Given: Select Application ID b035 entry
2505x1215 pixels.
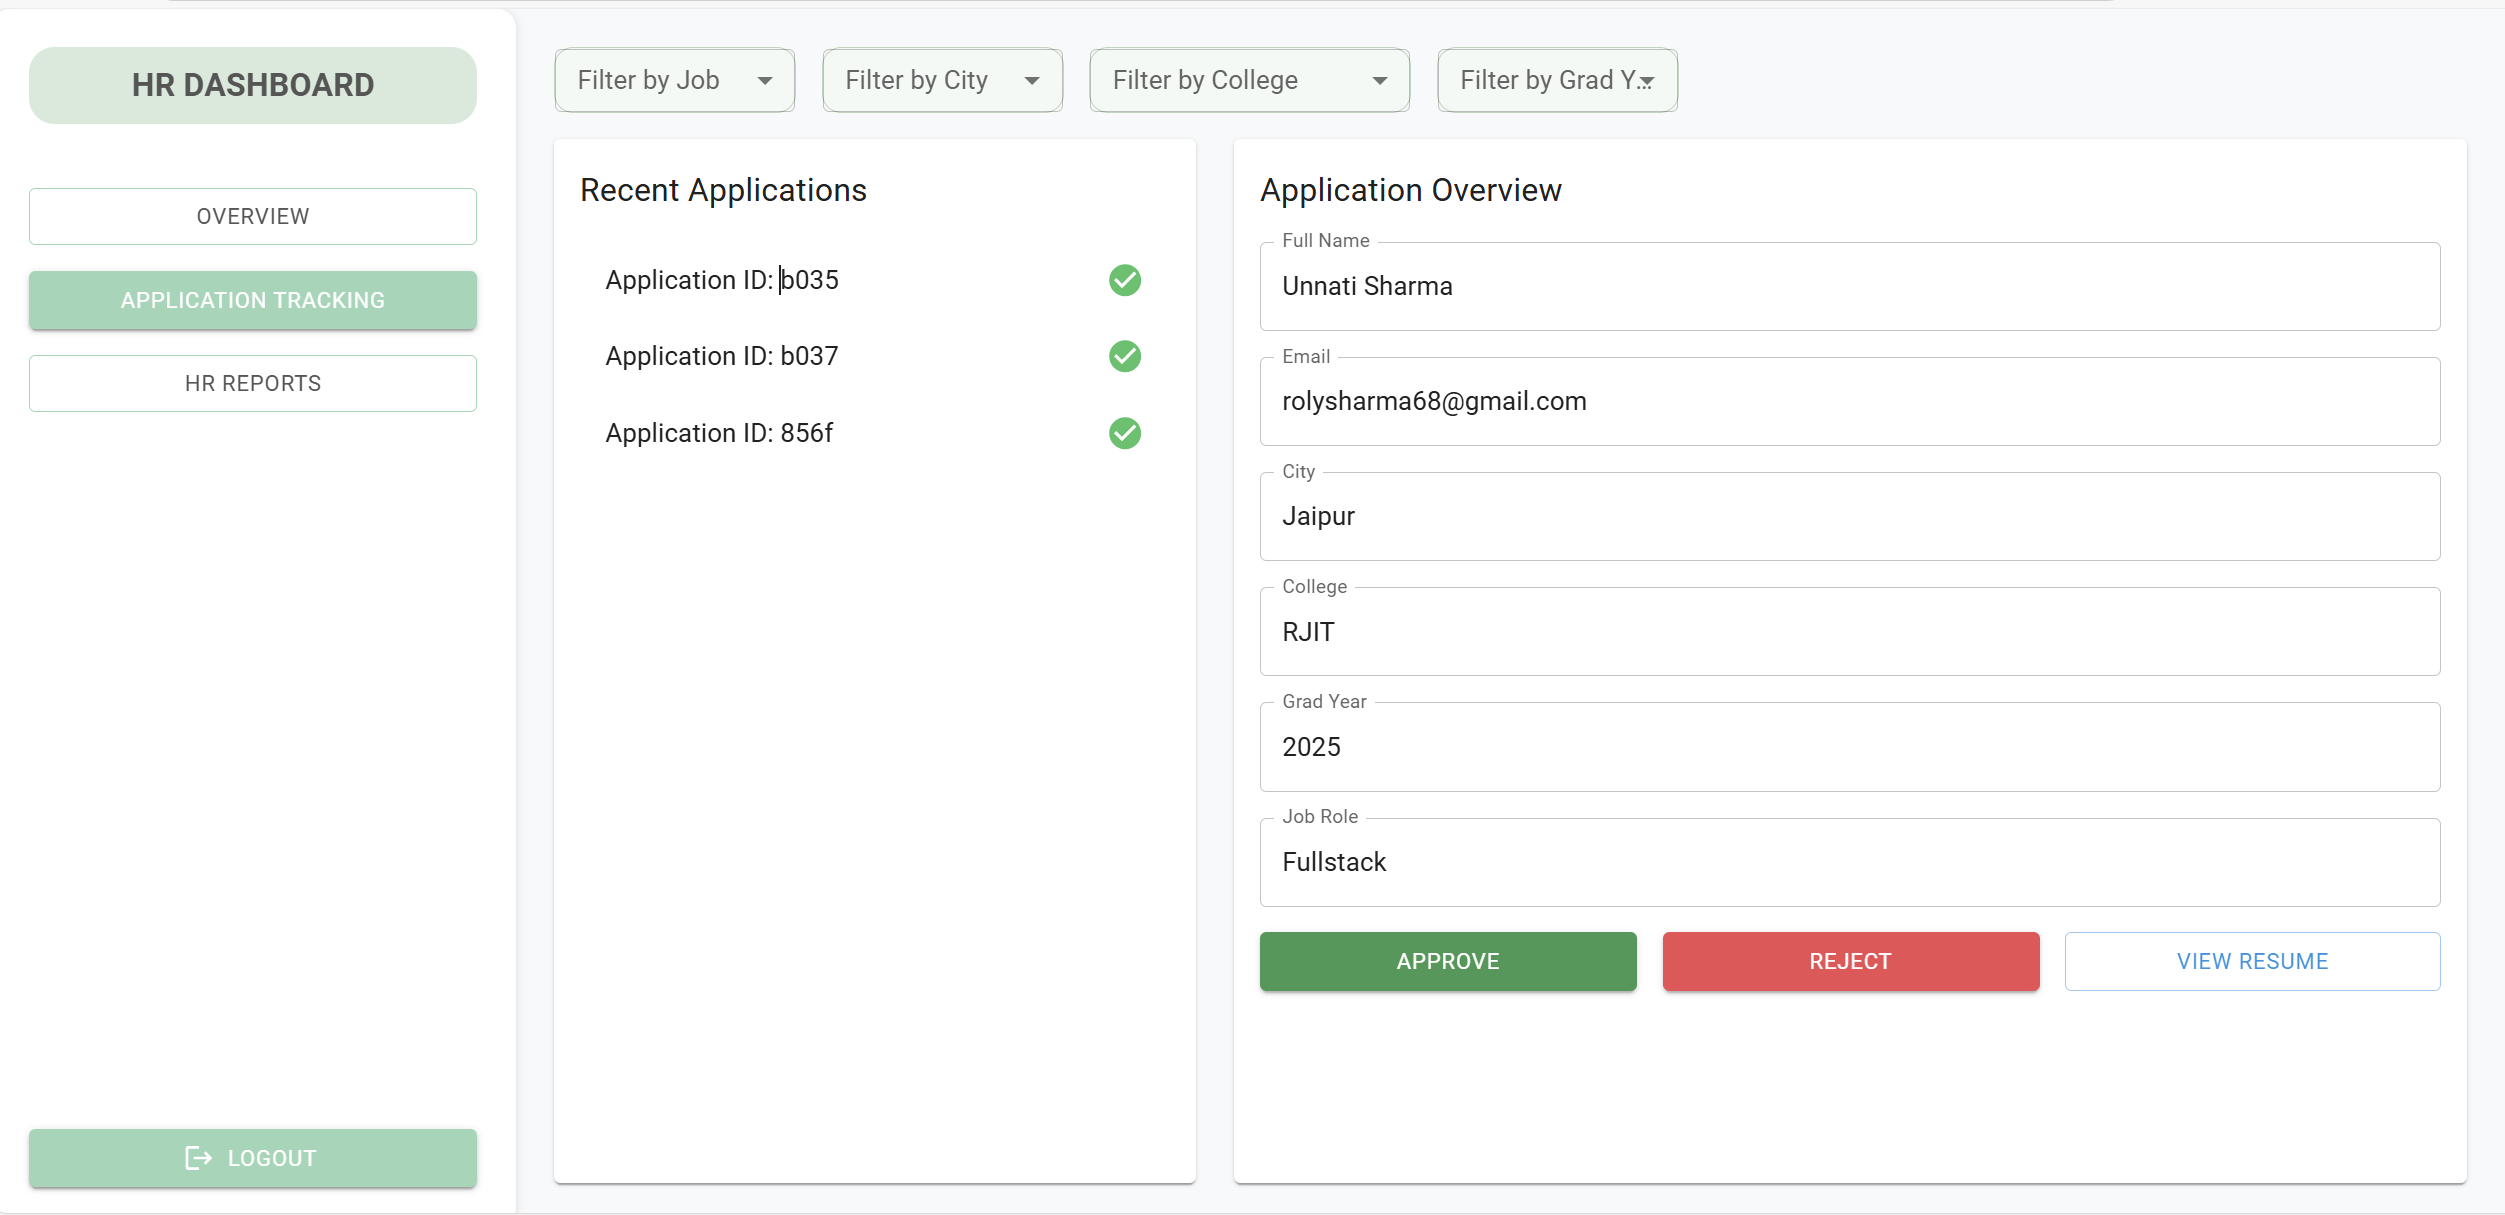Looking at the screenshot, I should pyautogui.click(x=722, y=280).
